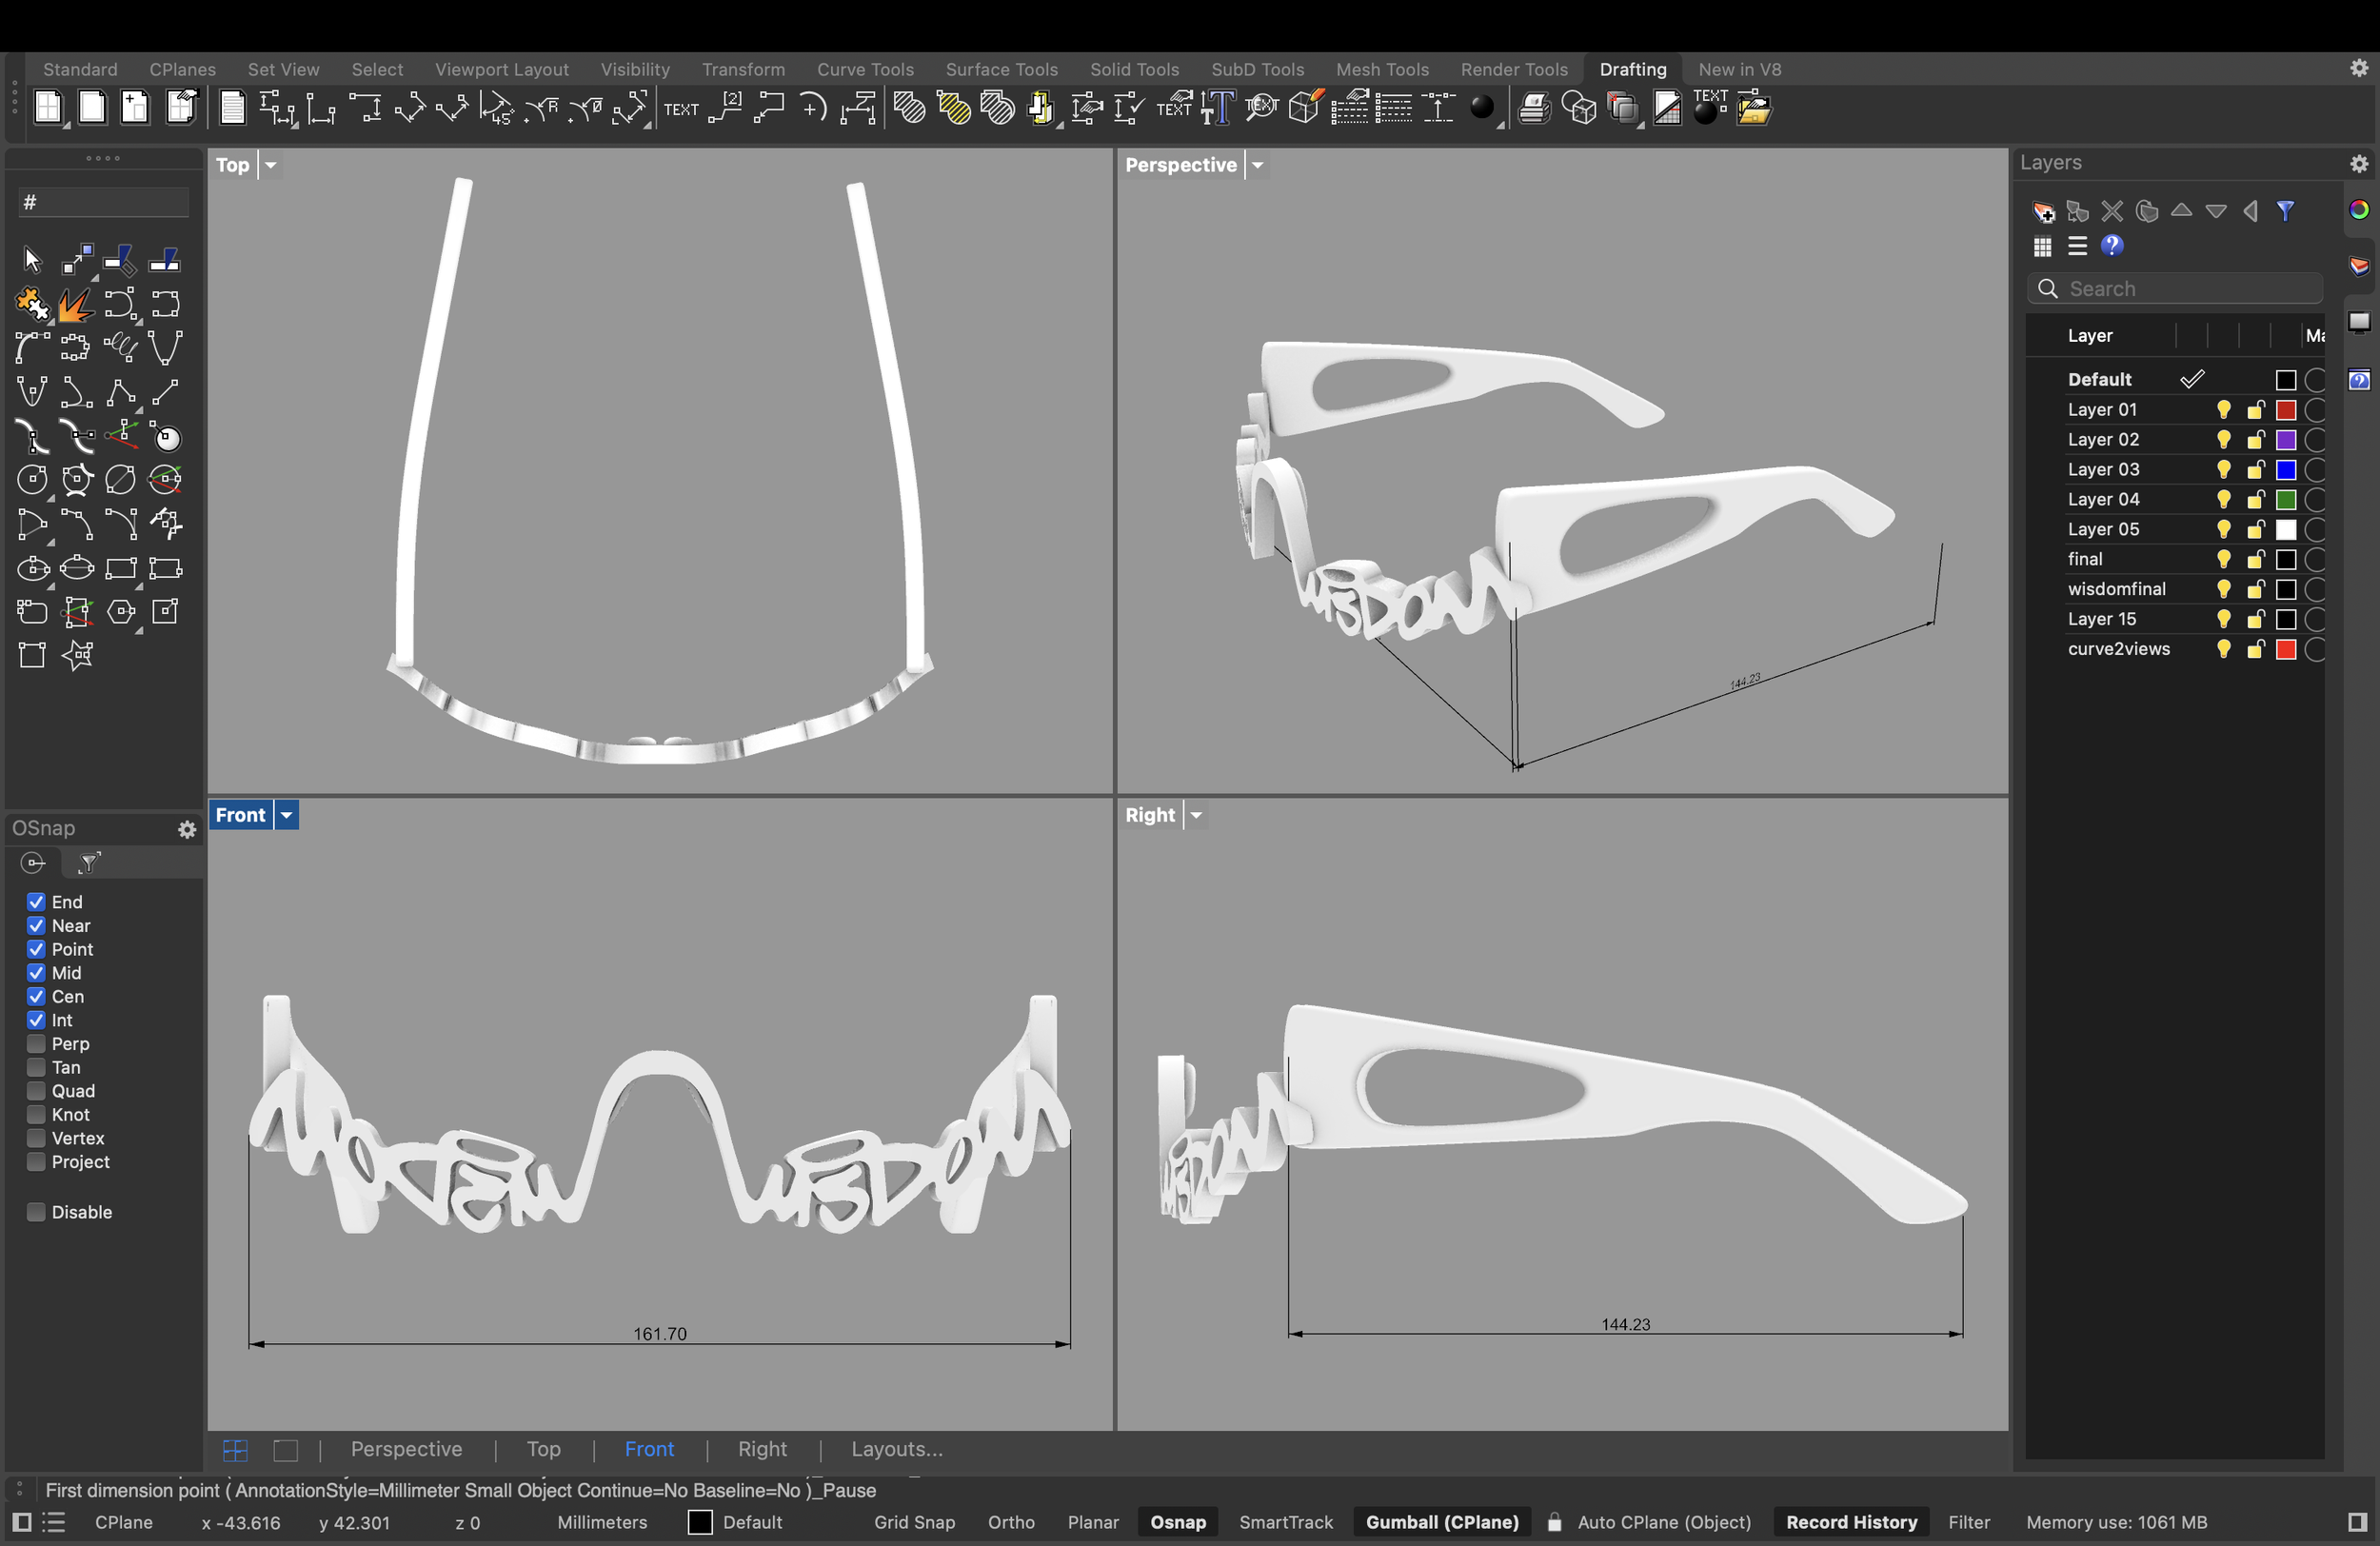
Task: Toggle the lock icon for Layer 03
Action: coord(2255,470)
